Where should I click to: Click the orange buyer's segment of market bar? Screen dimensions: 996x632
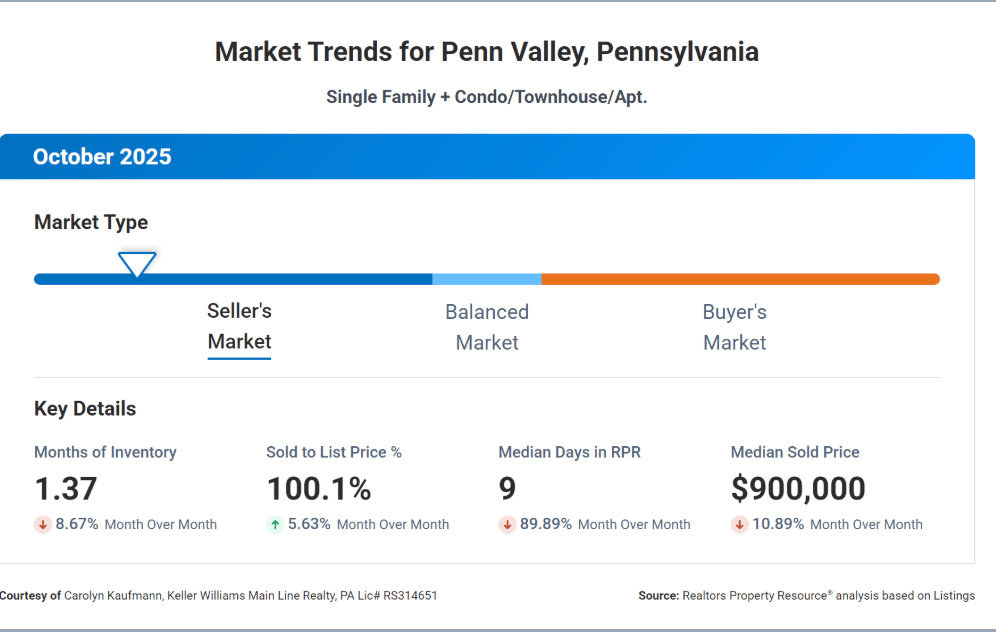tap(740, 279)
